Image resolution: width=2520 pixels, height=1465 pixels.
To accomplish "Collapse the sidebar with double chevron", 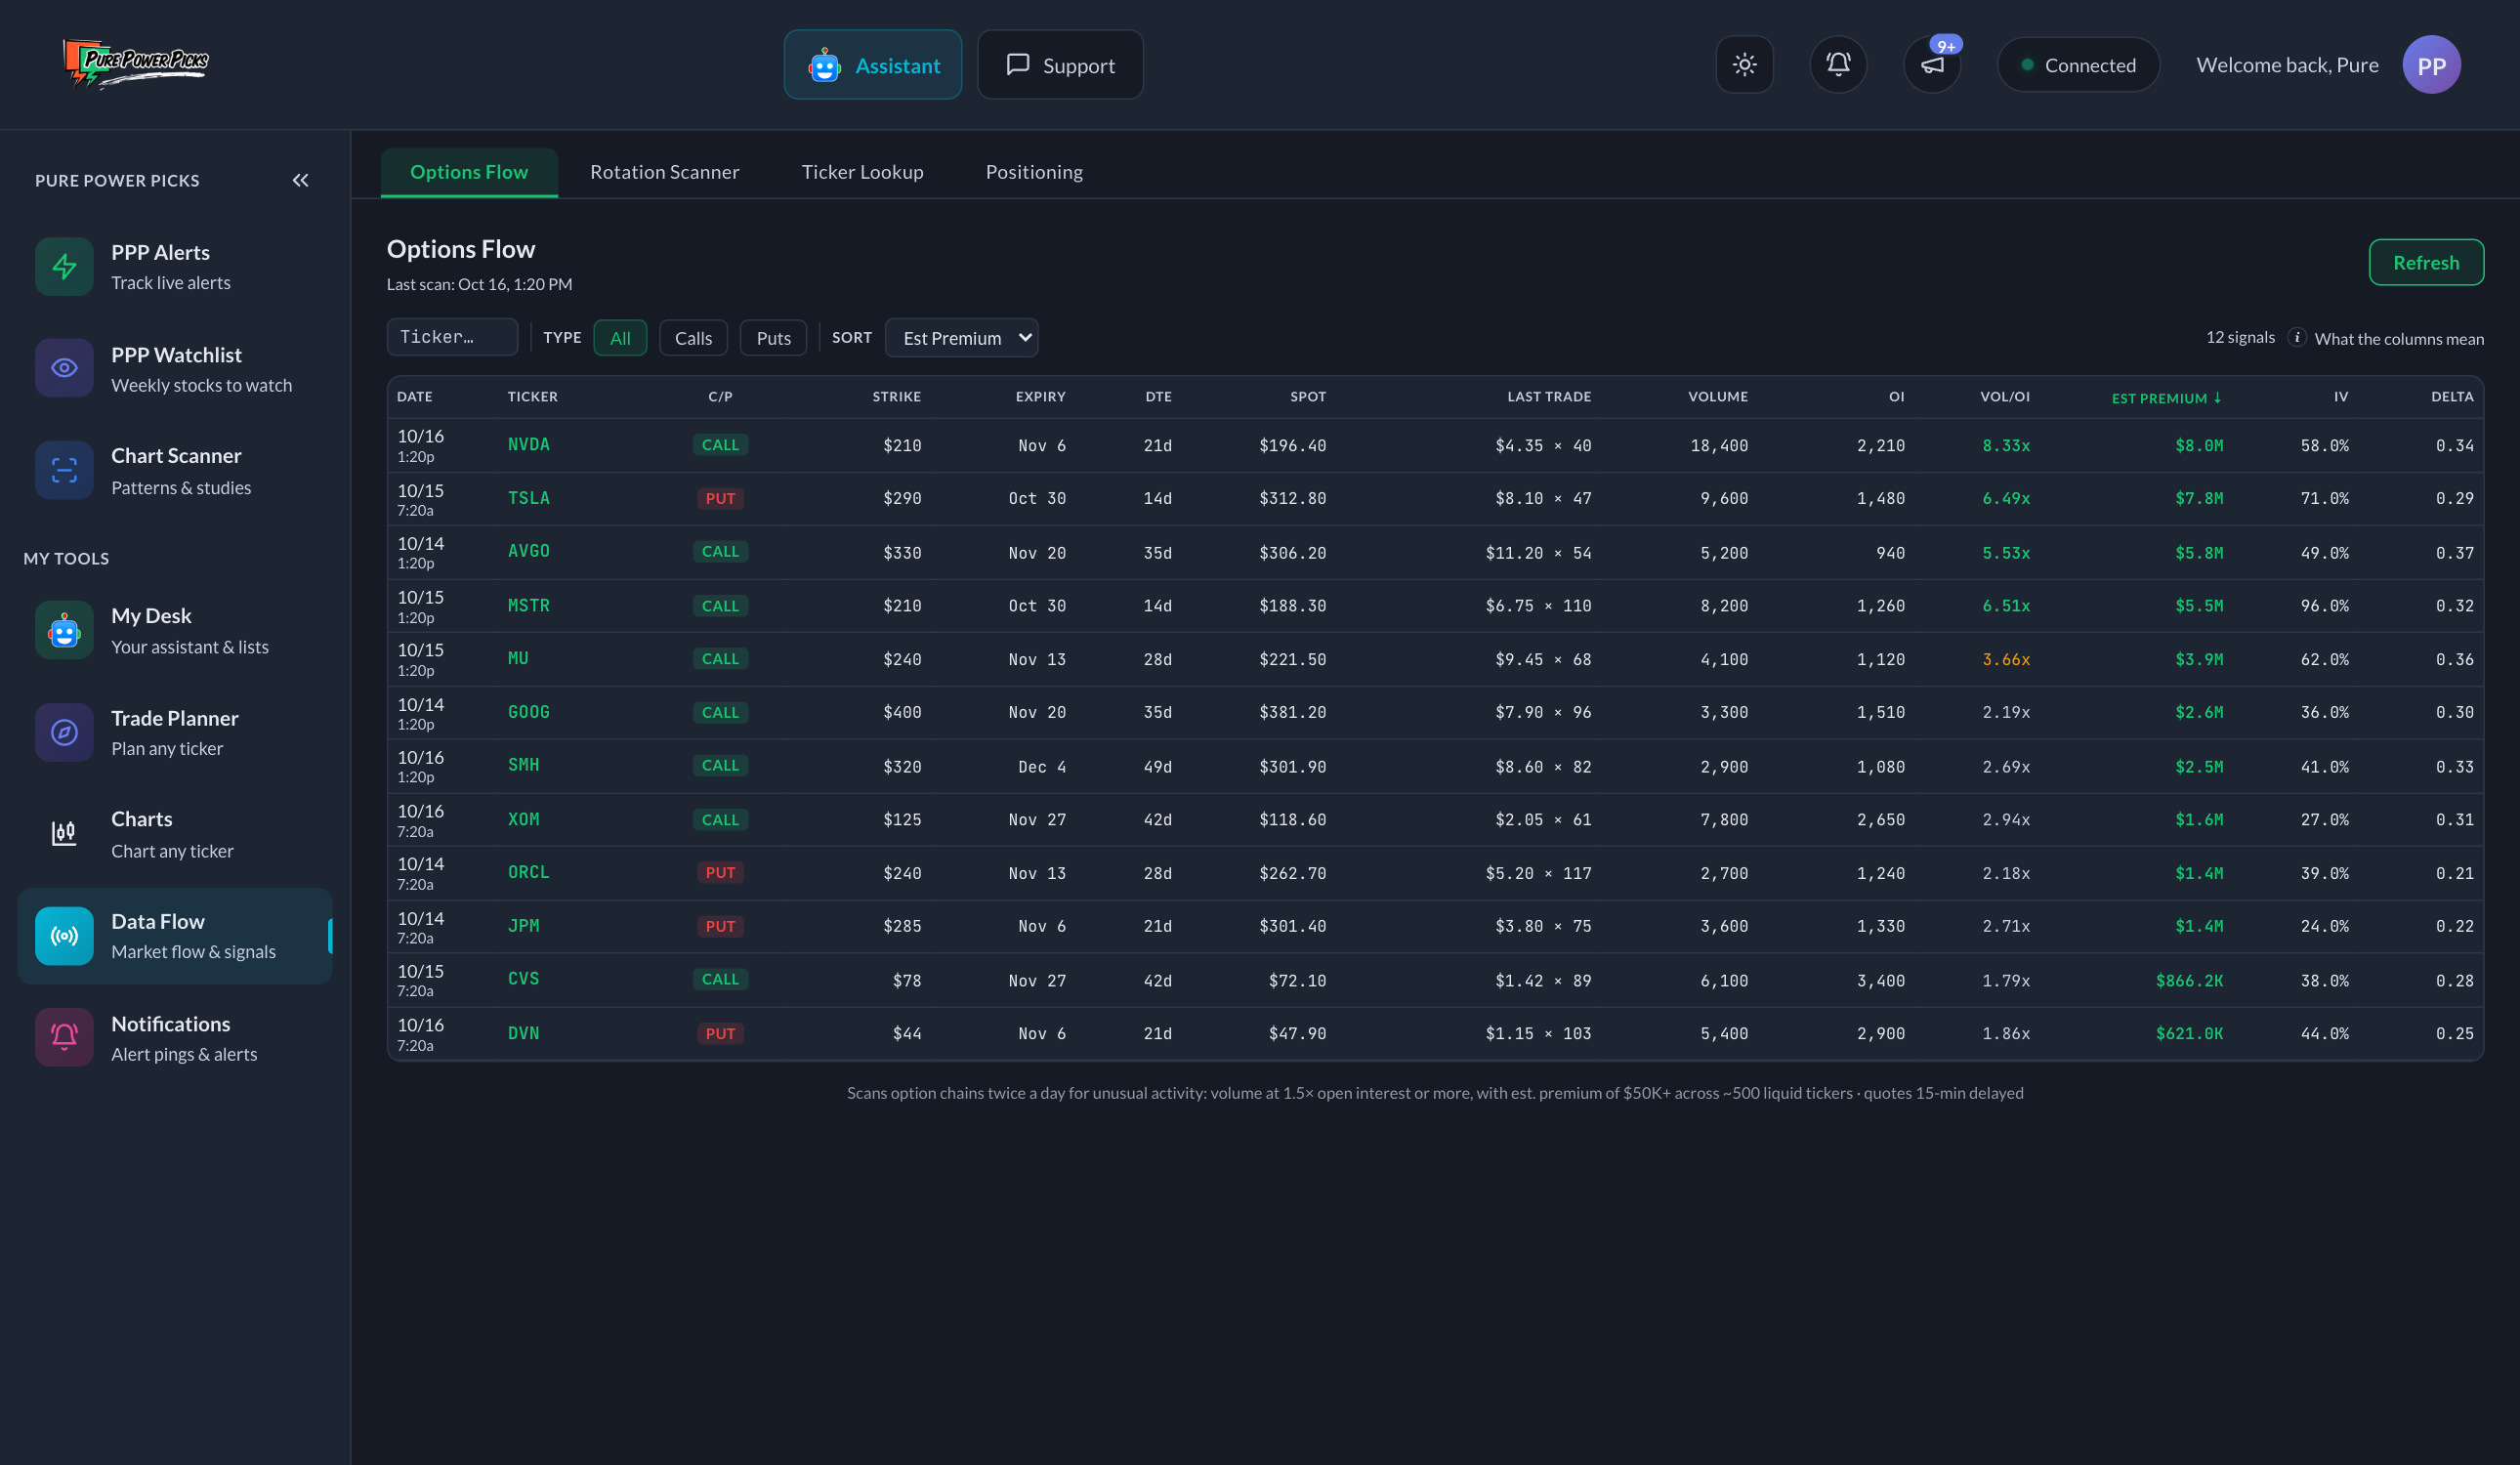I will [300, 180].
